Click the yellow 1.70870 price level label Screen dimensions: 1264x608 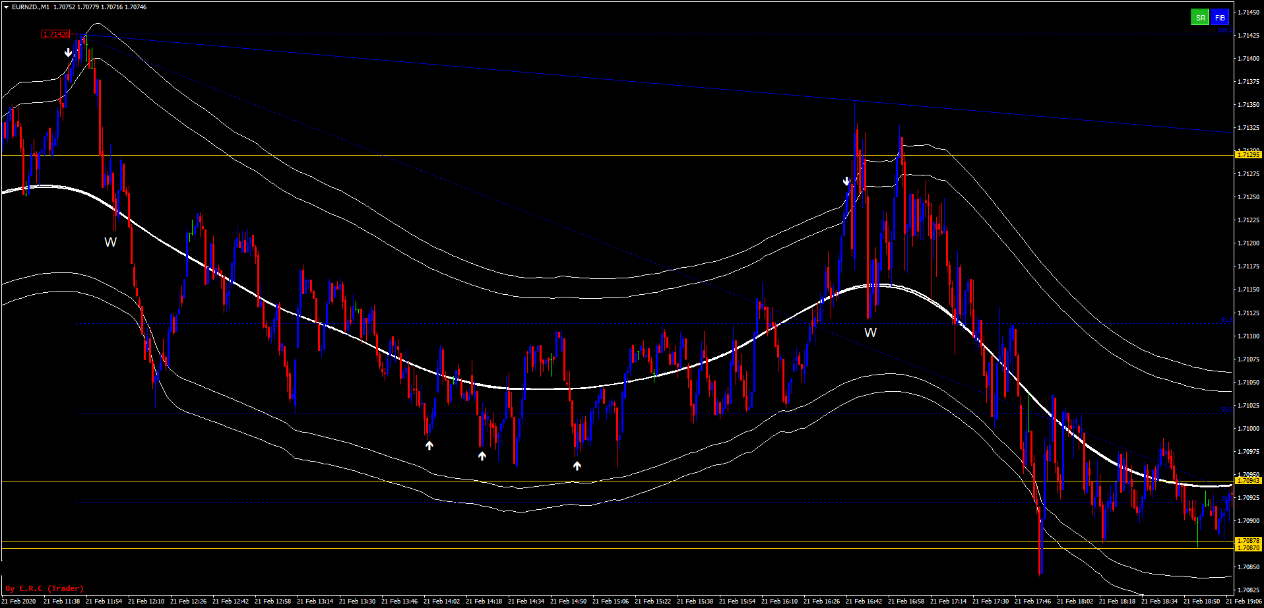1247,548
